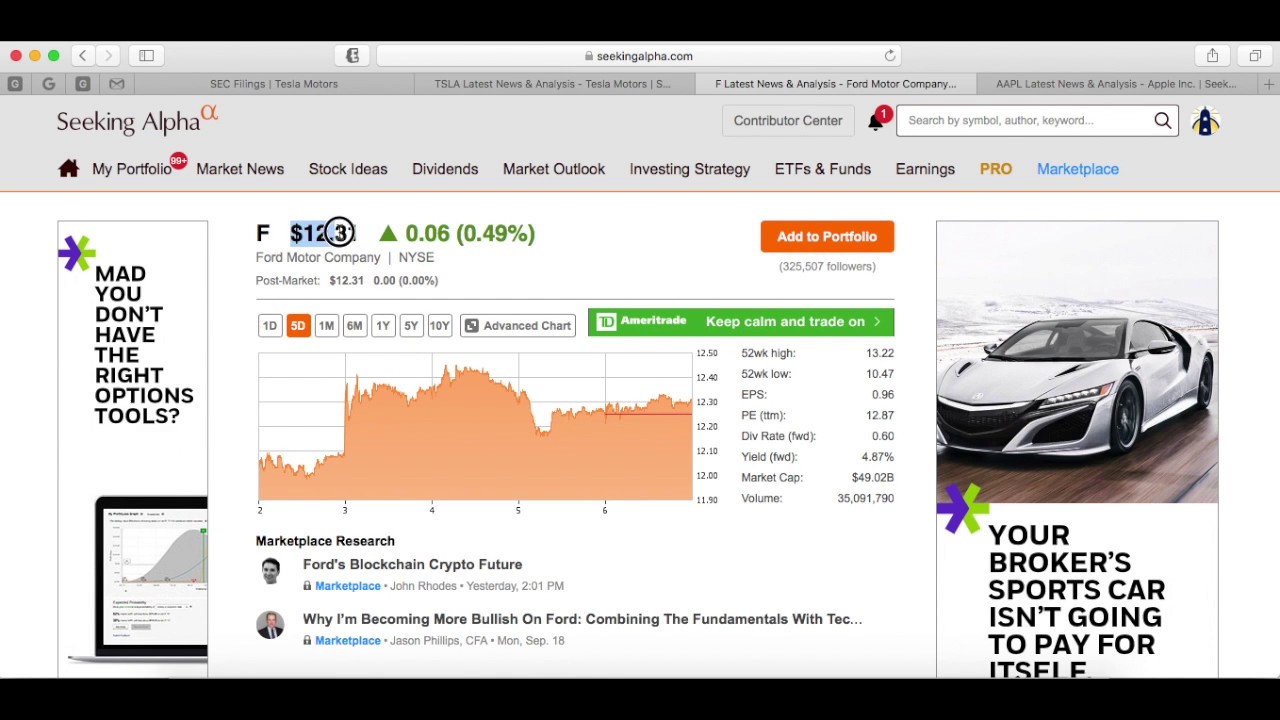
Task: Open My Portfolio menu
Action: pyautogui.click(x=131, y=169)
